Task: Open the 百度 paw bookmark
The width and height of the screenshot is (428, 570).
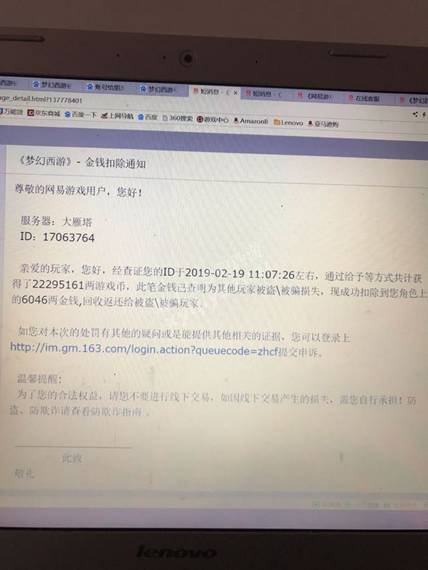Action: click(147, 117)
